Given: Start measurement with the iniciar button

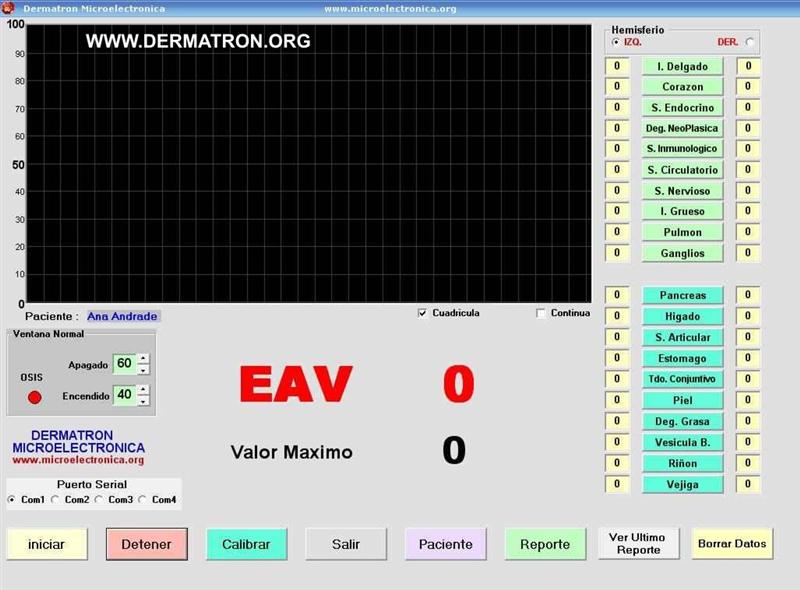Looking at the screenshot, I should (47, 544).
